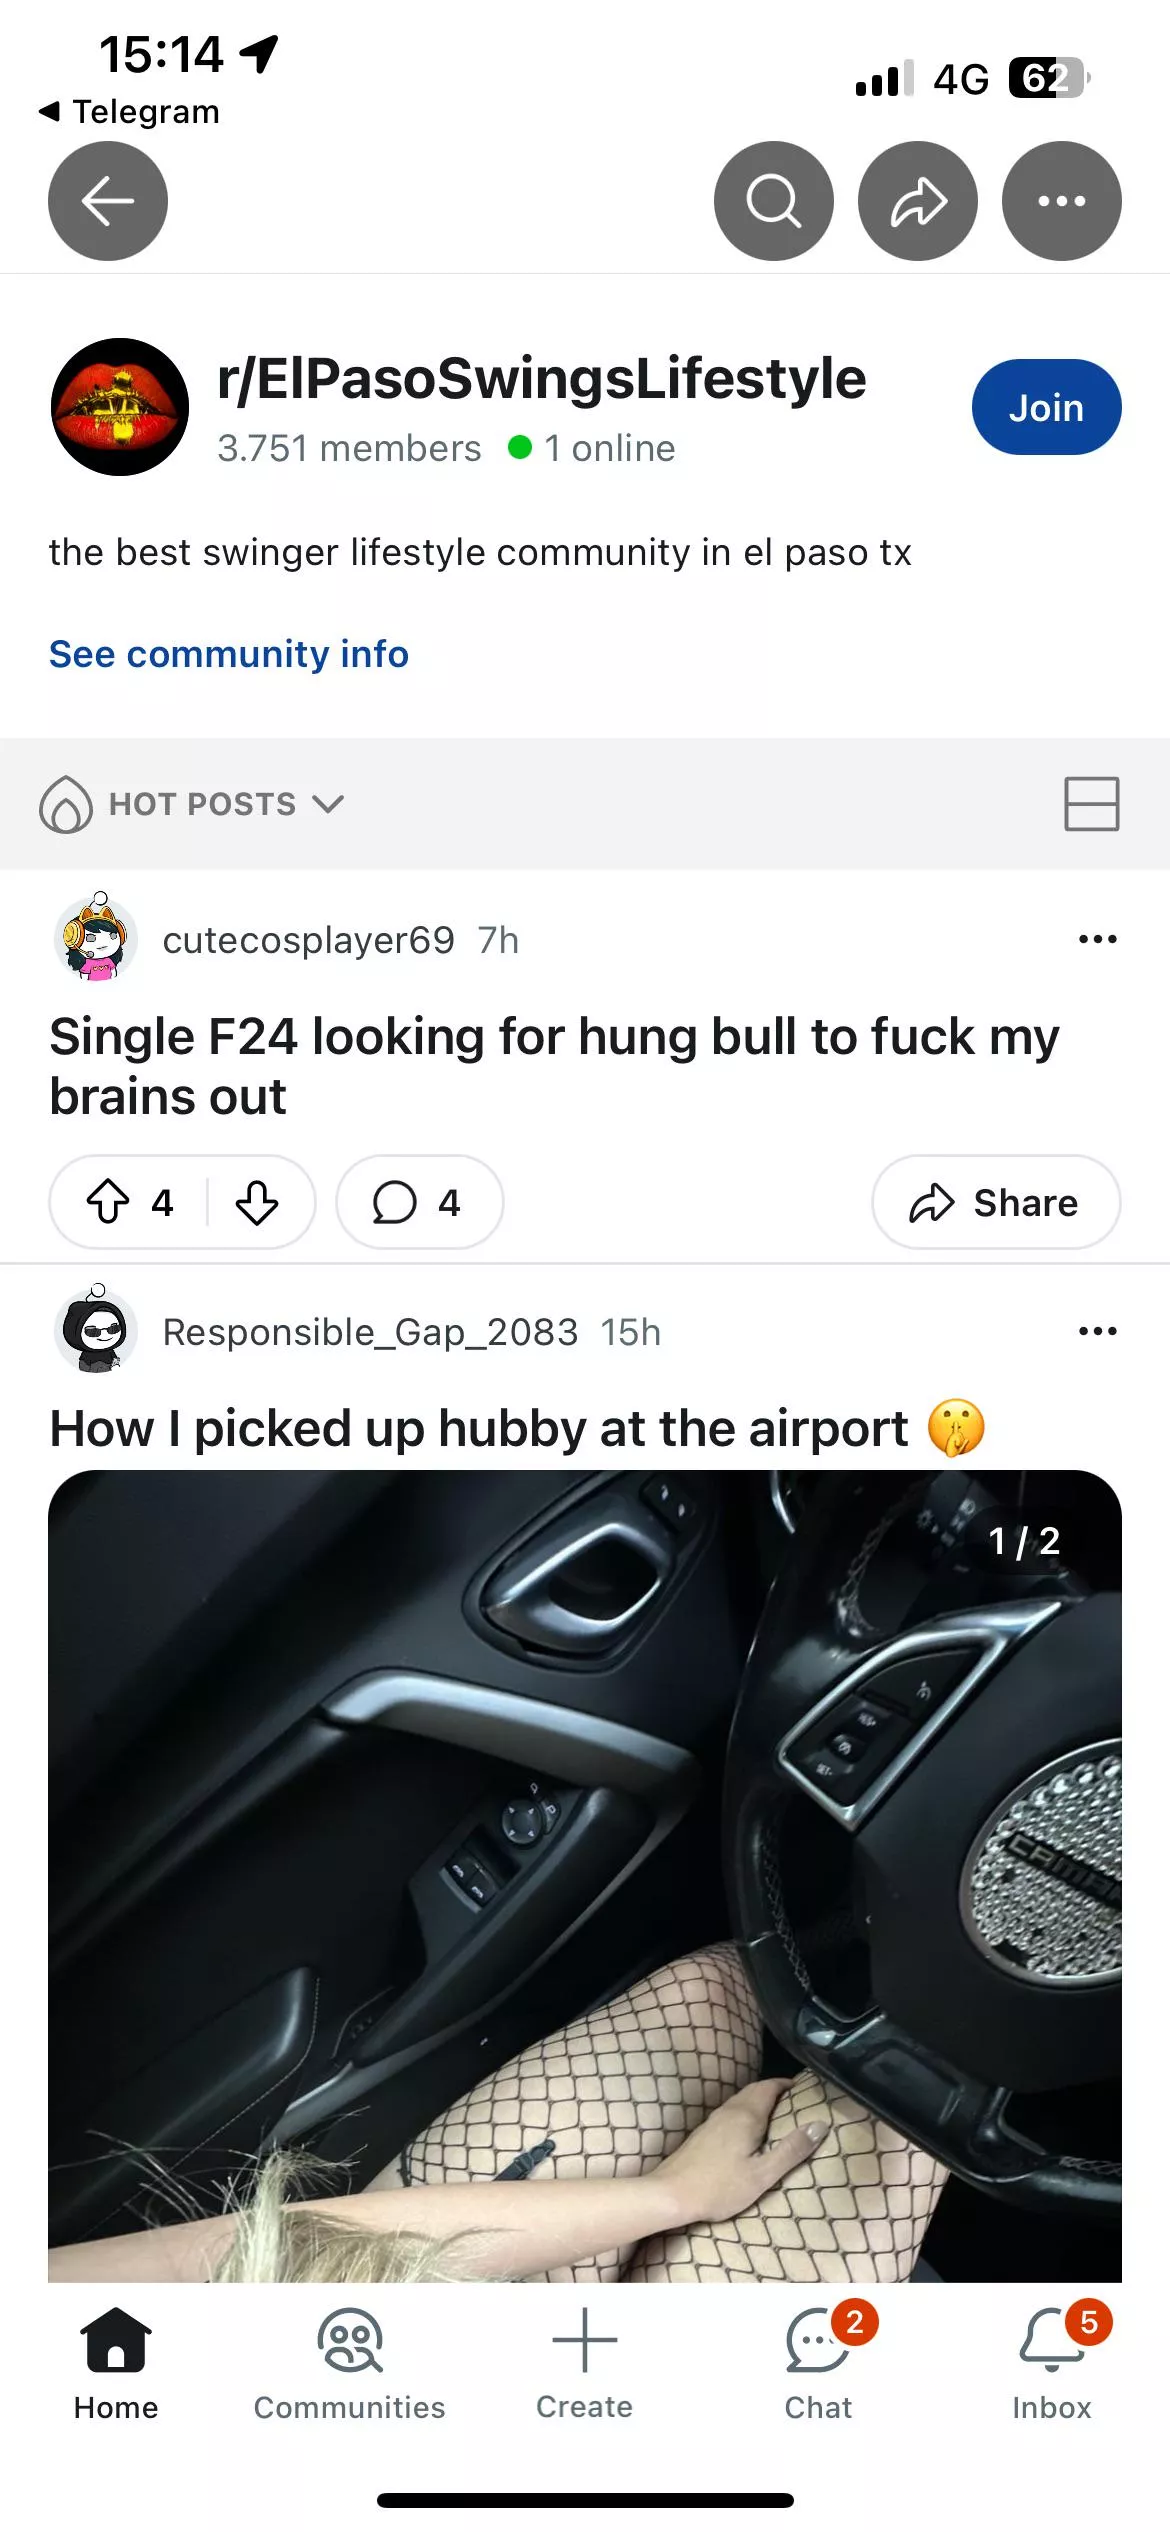This screenshot has height=2532, width=1170.
Task: Join the r/ElPasoSwingsLifestyle community
Action: click(1046, 407)
